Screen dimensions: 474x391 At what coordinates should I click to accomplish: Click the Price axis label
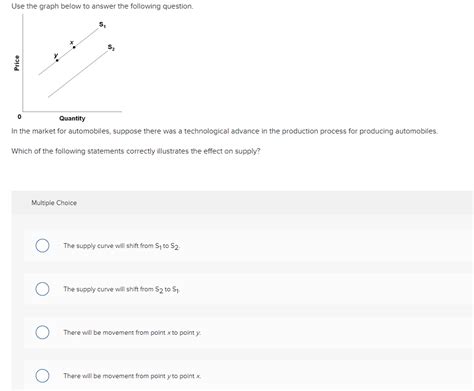[17, 63]
